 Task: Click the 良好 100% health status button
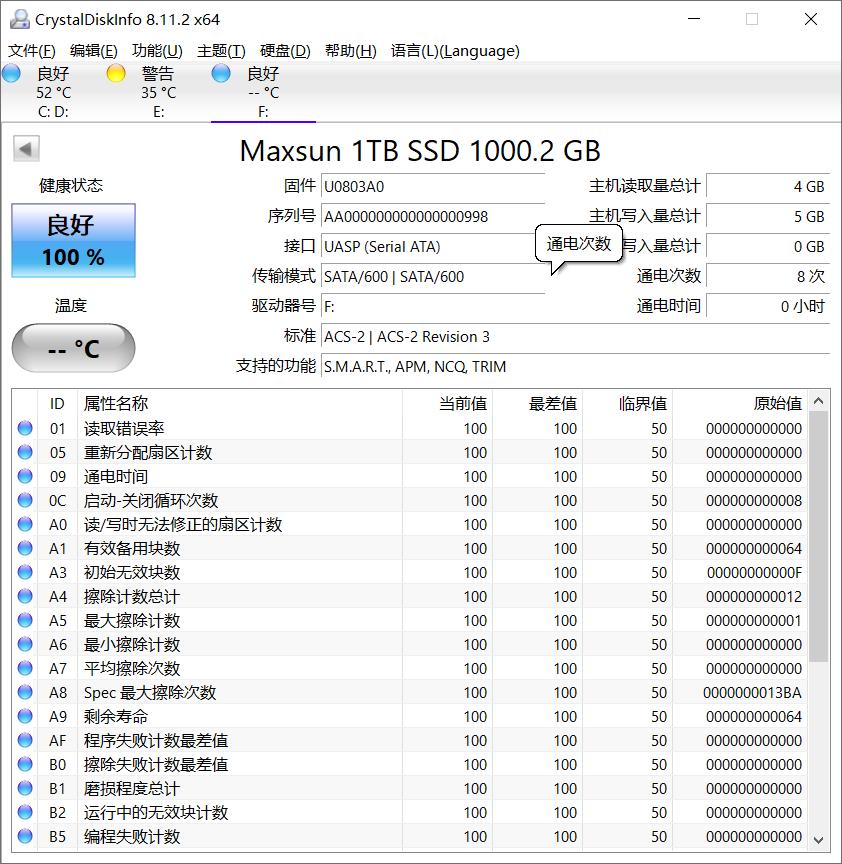tap(72, 241)
